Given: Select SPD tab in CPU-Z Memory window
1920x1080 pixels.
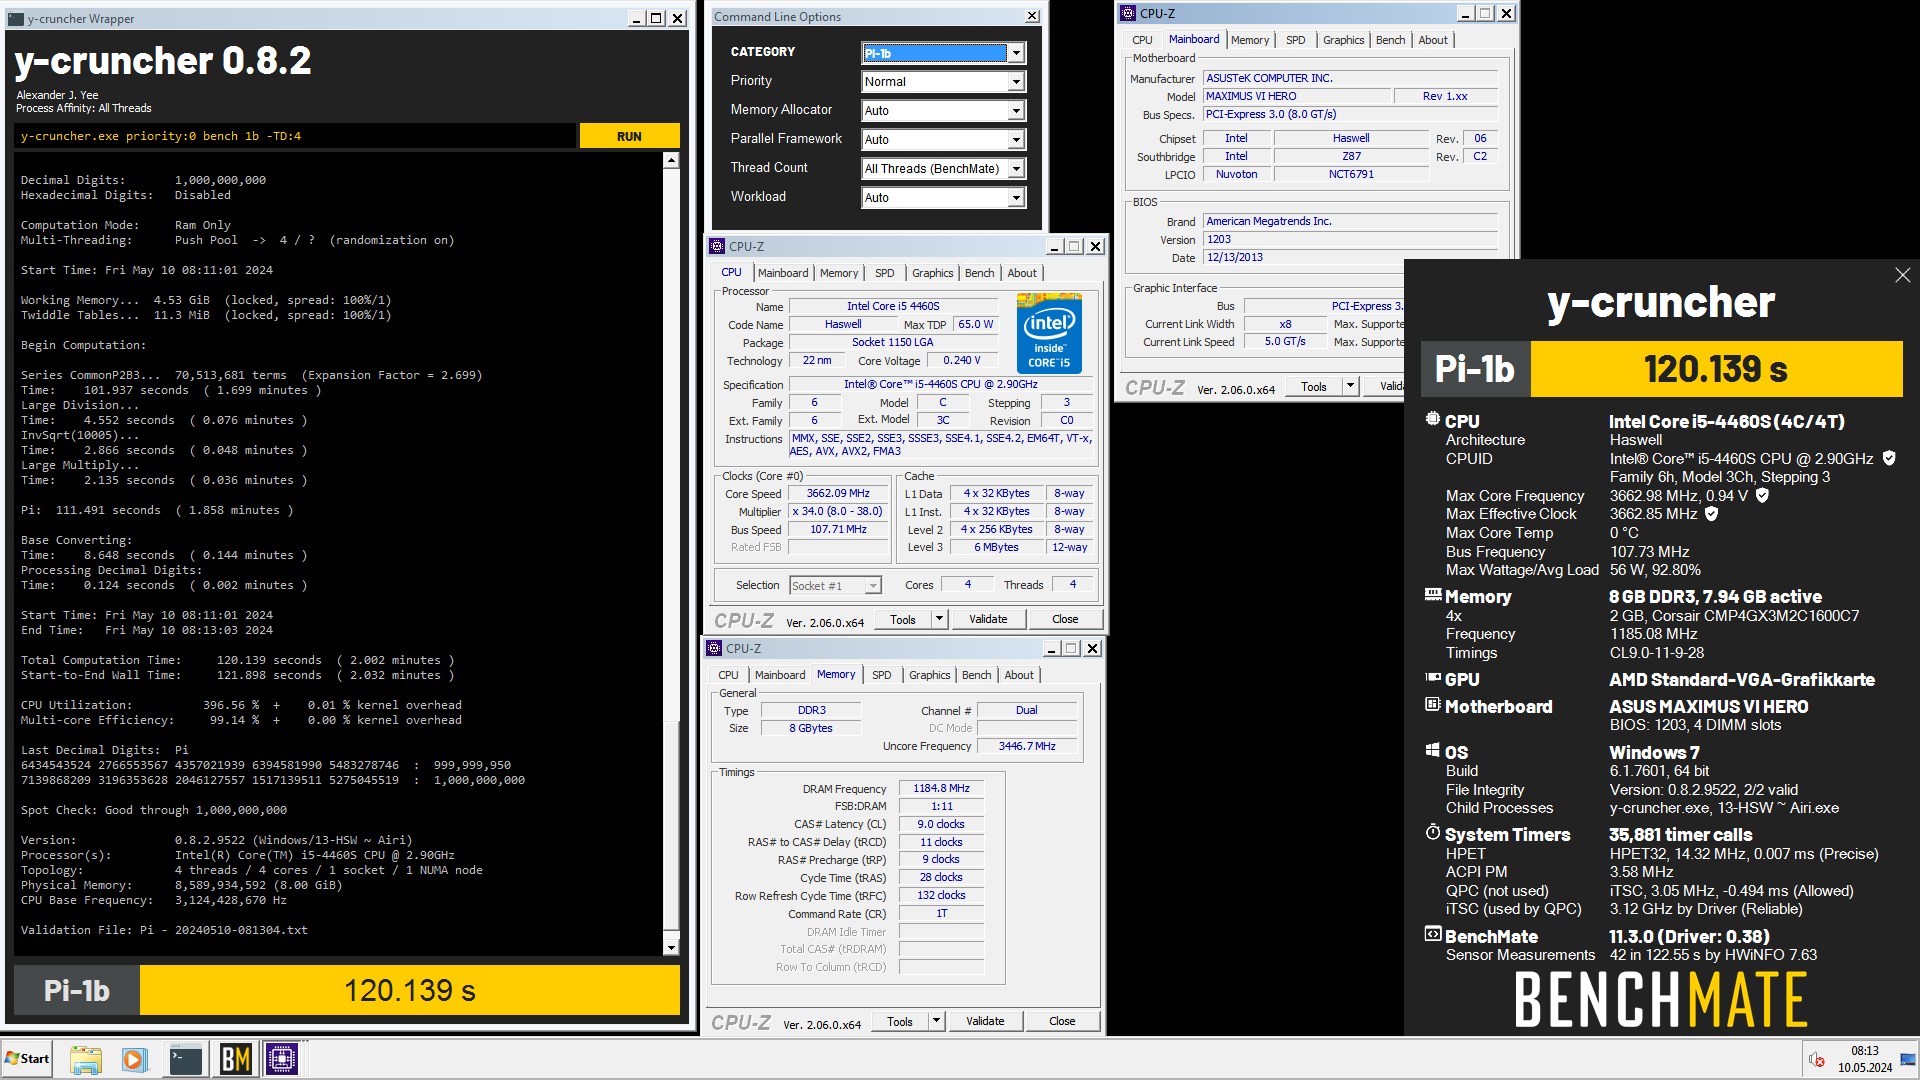Looking at the screenshot, I should (882, 675).
